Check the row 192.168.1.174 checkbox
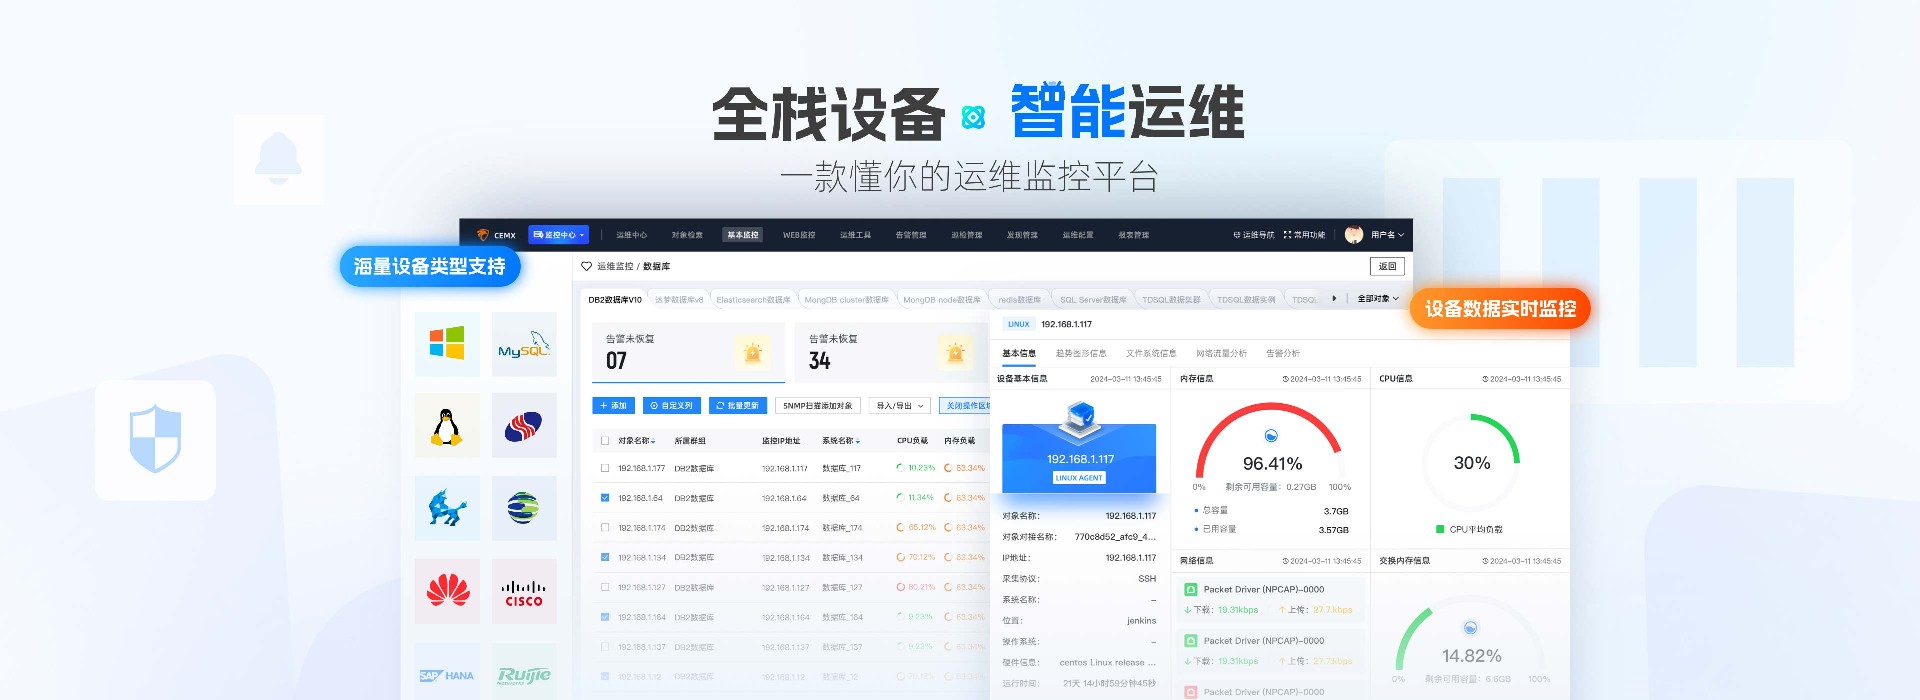This screenshot has height=700, width=1920. pyautogui.click(x=605, y=528)
